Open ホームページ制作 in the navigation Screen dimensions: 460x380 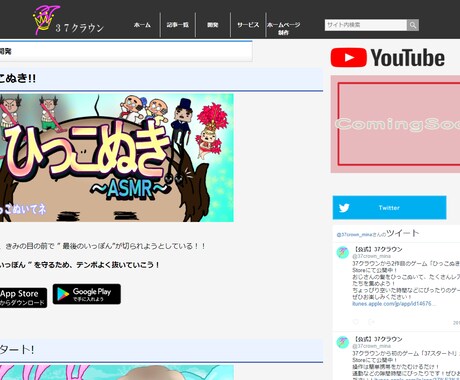[x=283, y=29]
